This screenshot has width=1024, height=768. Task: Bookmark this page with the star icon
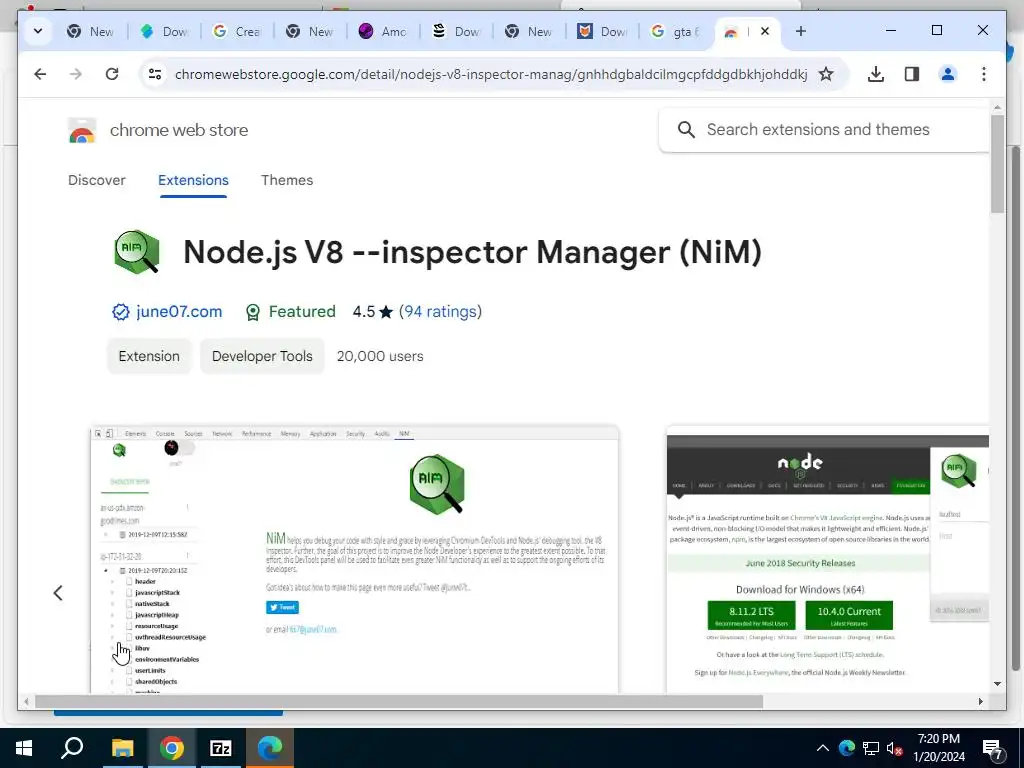826,74
